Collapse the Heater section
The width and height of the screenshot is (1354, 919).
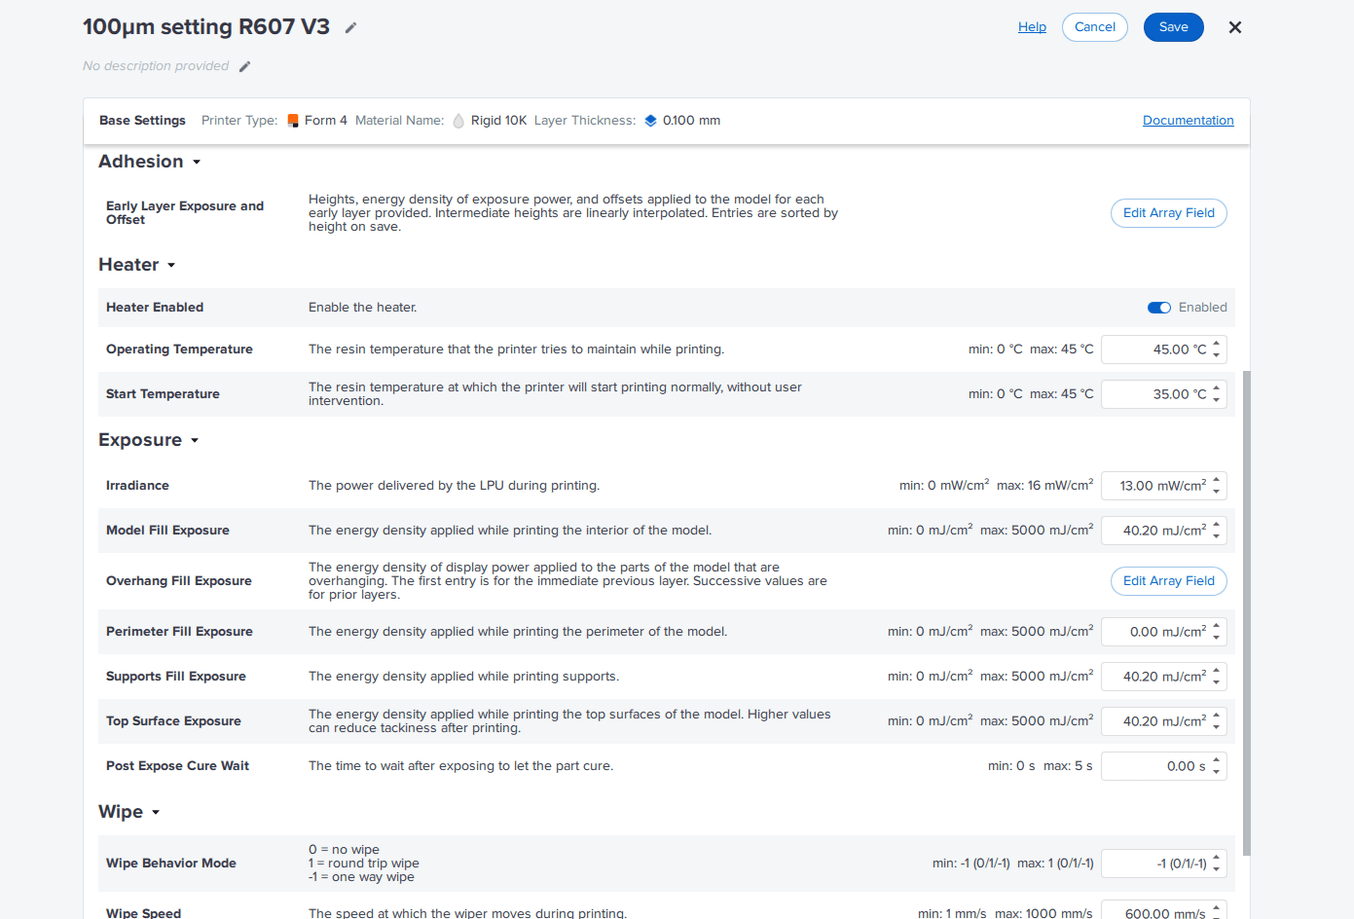click(x=172, y=266)
